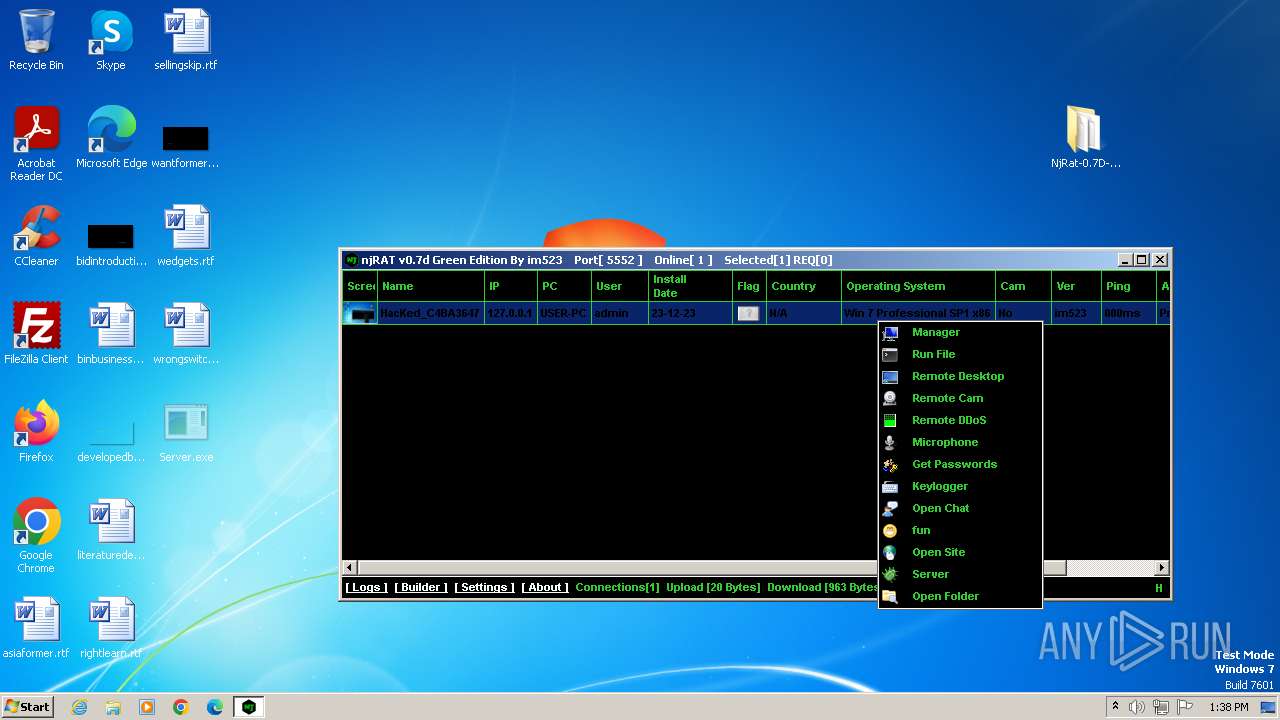The height and width of the screenshot is (720, 1280).
Task: Select the Acrobat Reader DC desktop icon
Action: (36, 145)
